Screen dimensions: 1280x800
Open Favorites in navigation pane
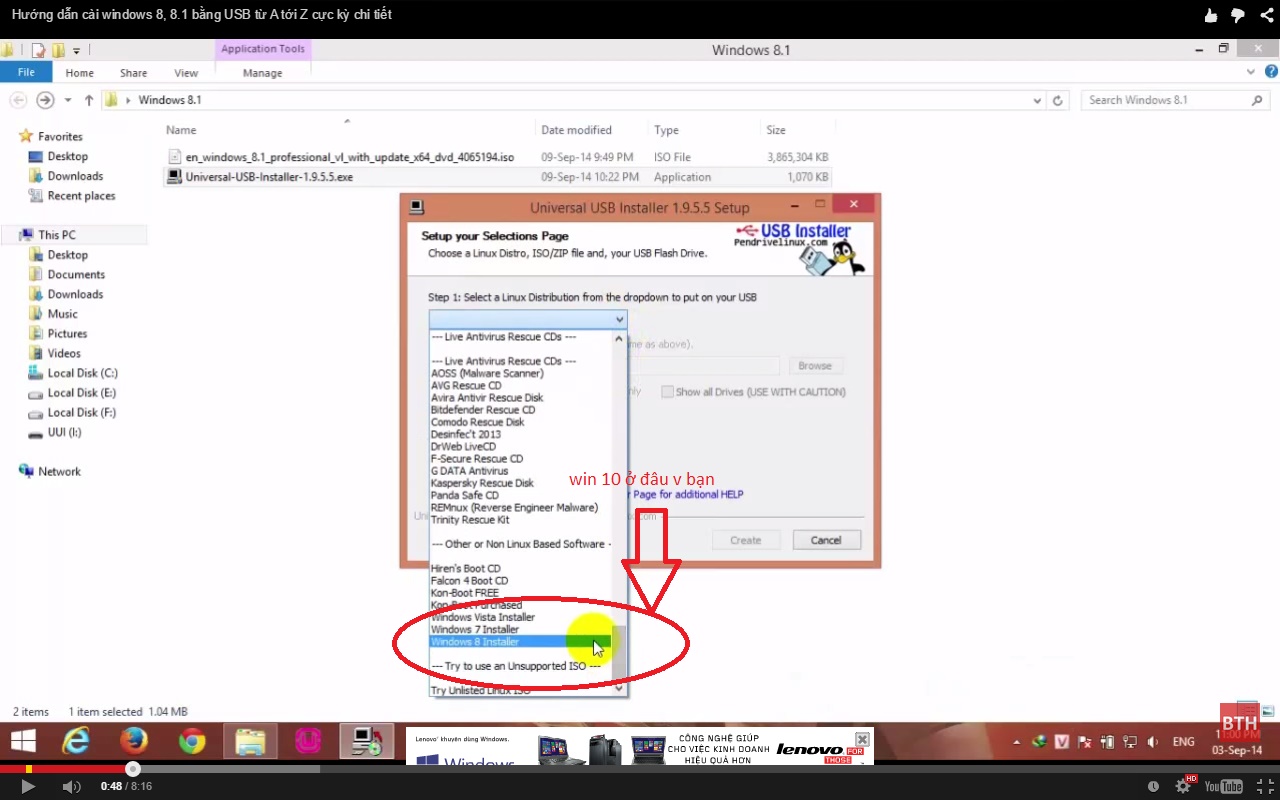tap(60, 136)
